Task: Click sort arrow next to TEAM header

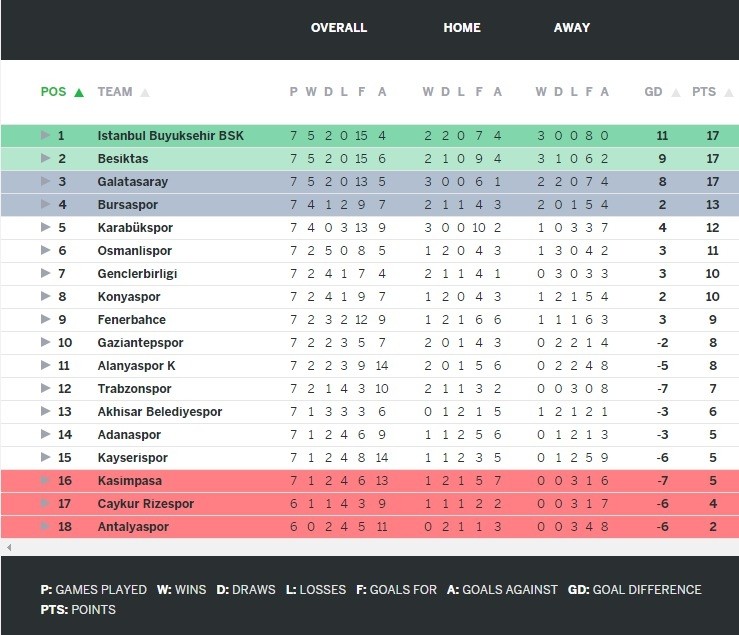Action: (145, 92)
